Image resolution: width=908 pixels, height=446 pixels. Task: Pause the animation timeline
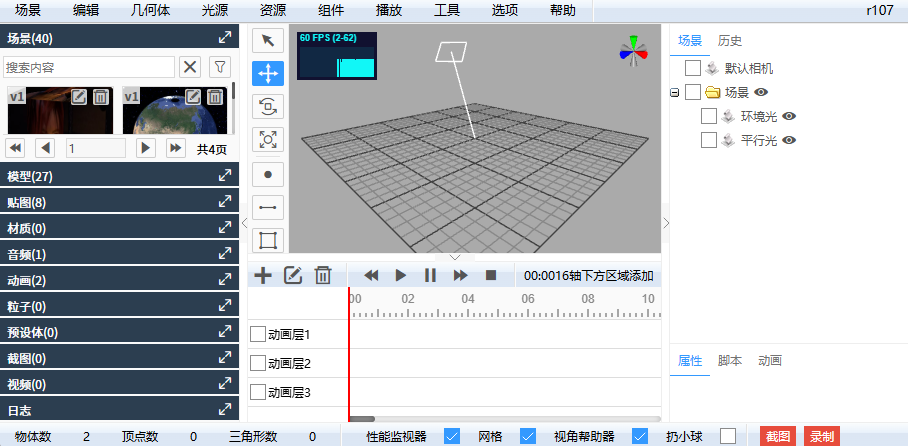coord(430,275)
